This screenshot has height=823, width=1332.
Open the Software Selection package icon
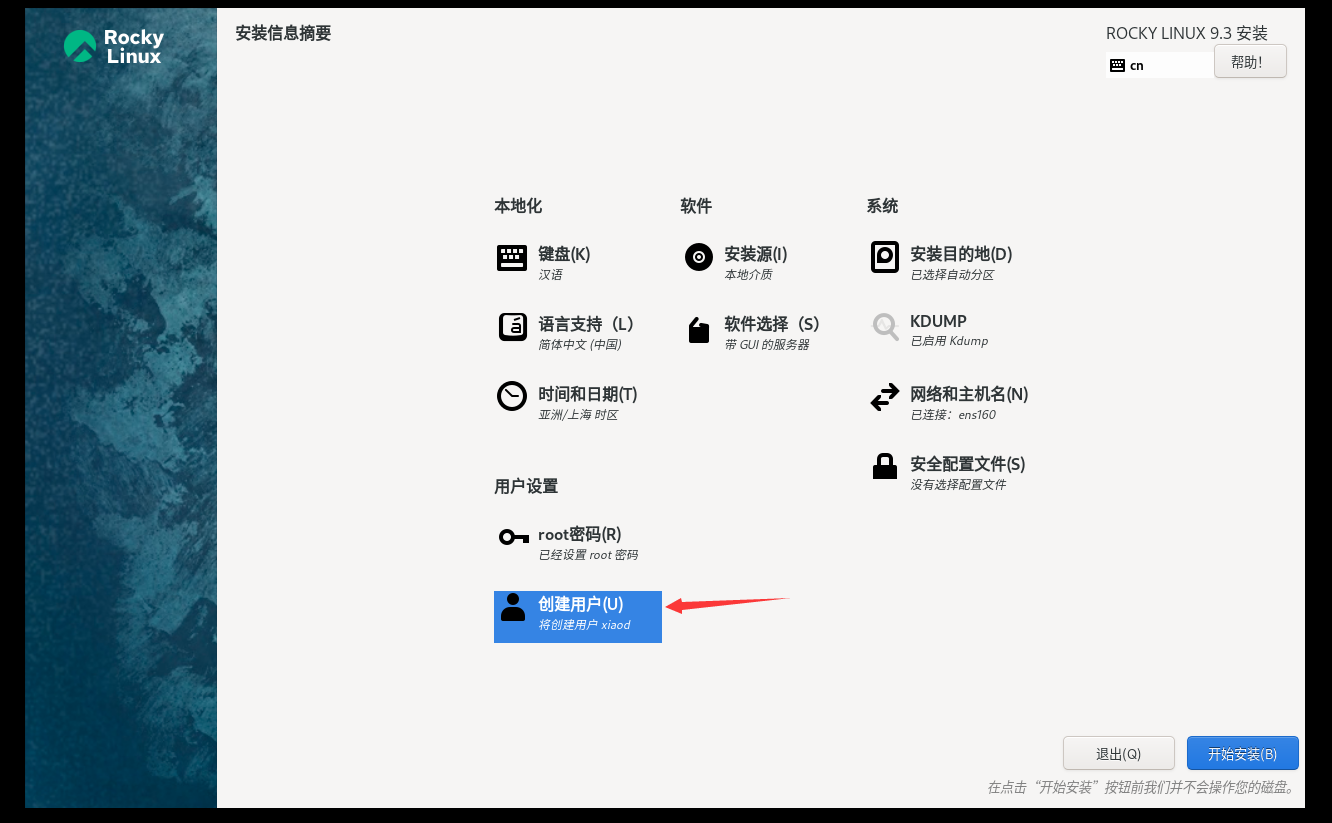point(699,330)
